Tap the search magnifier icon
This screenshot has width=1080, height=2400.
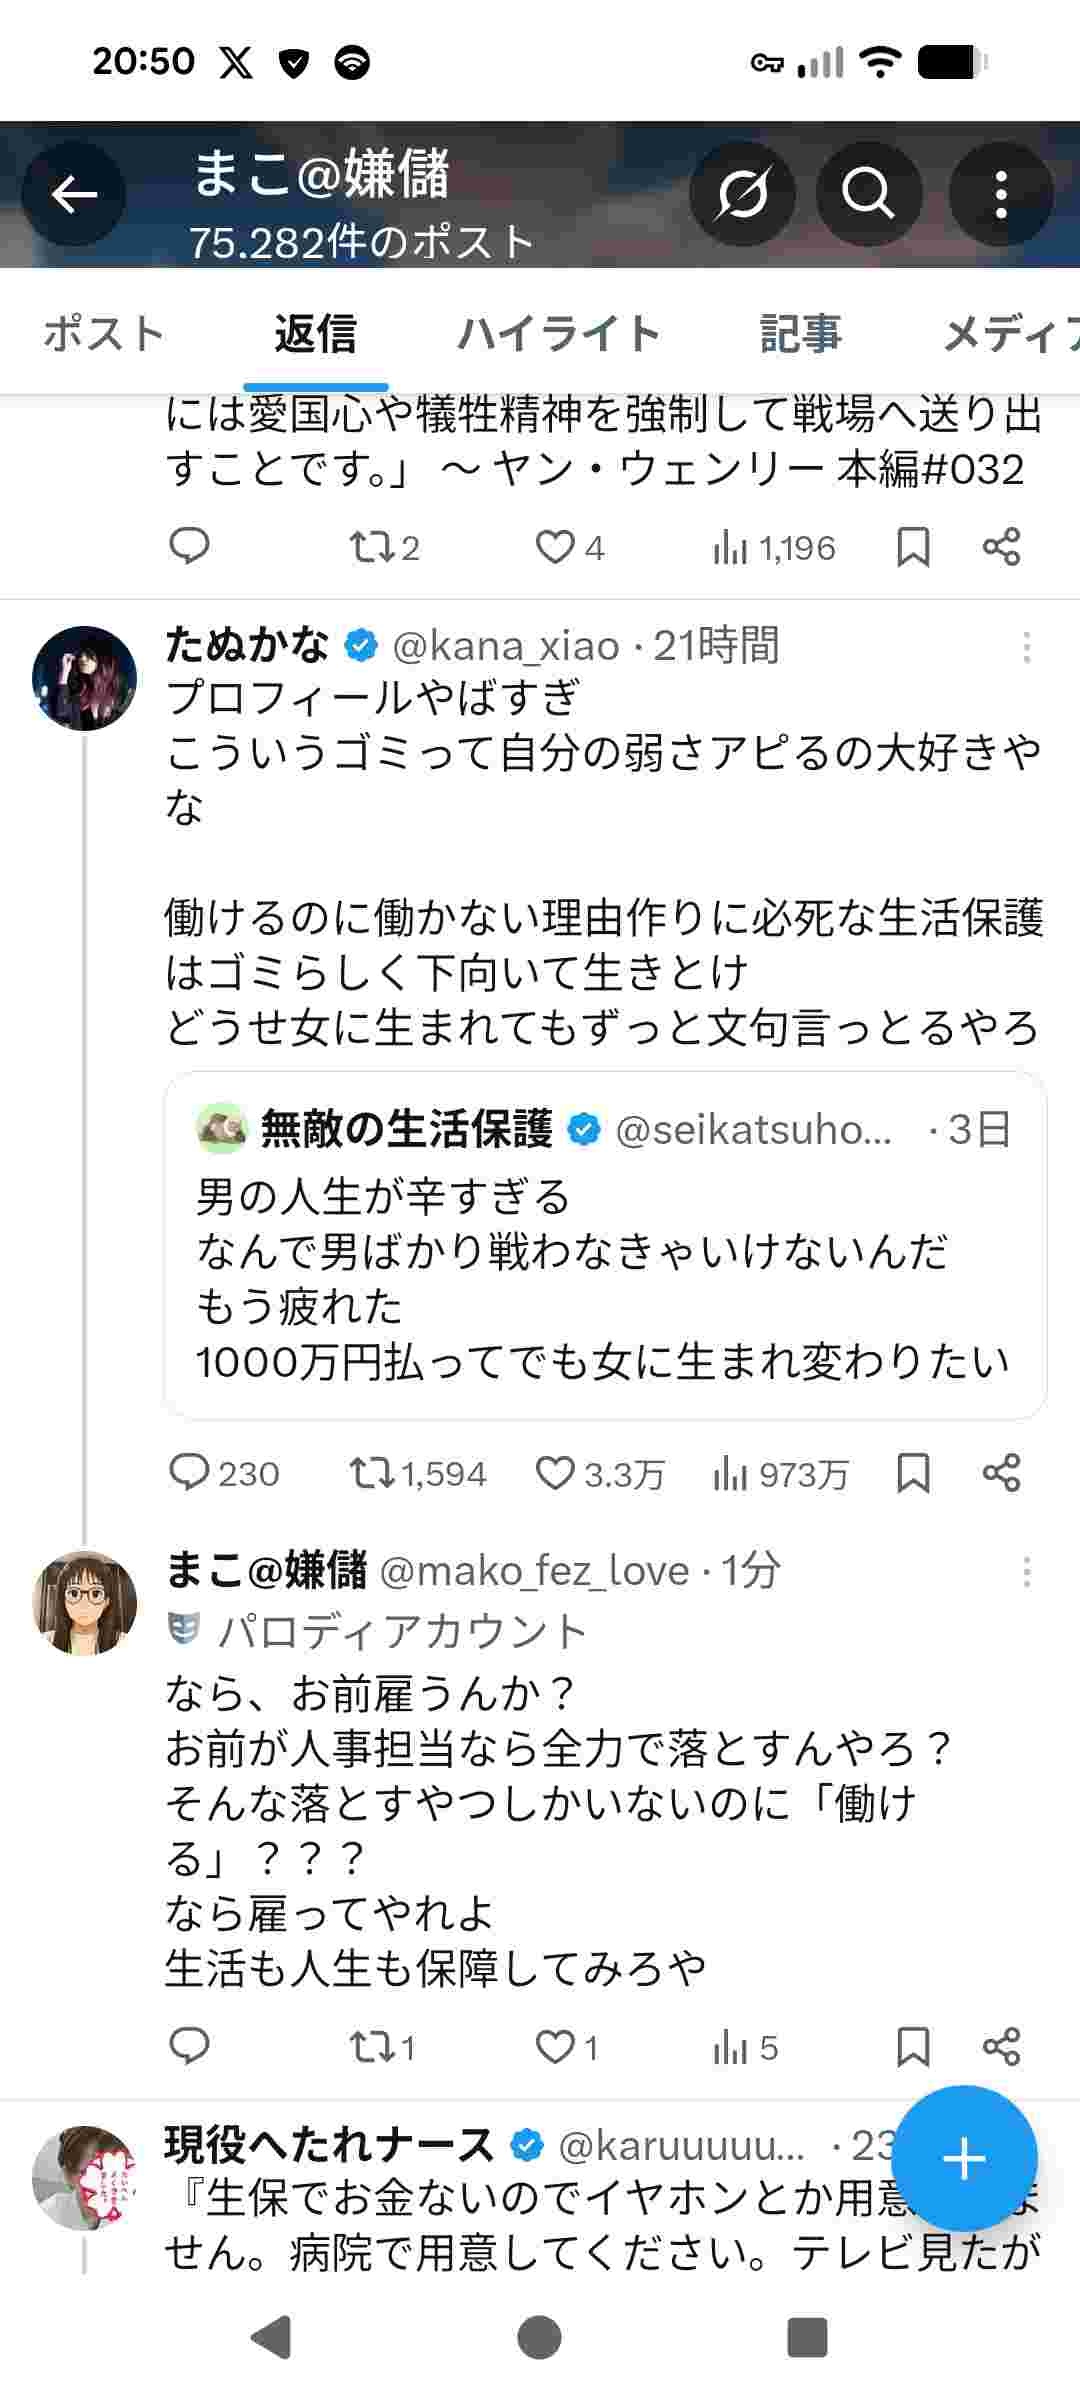(868, 194)
